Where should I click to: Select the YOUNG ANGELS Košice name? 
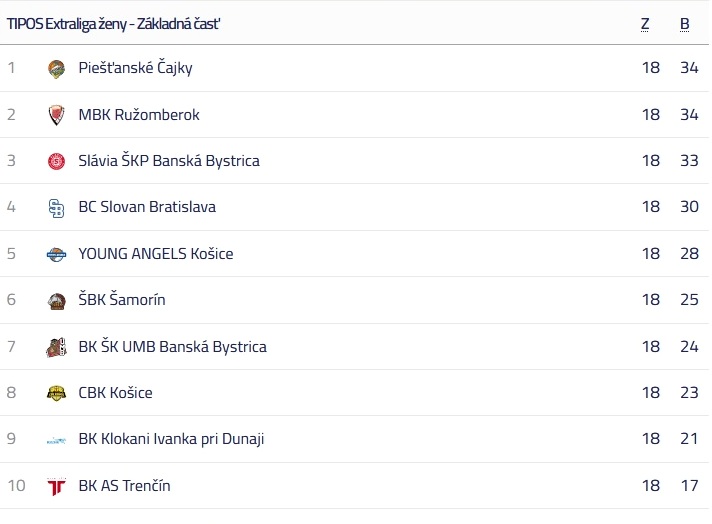click(x=156, y=254)
